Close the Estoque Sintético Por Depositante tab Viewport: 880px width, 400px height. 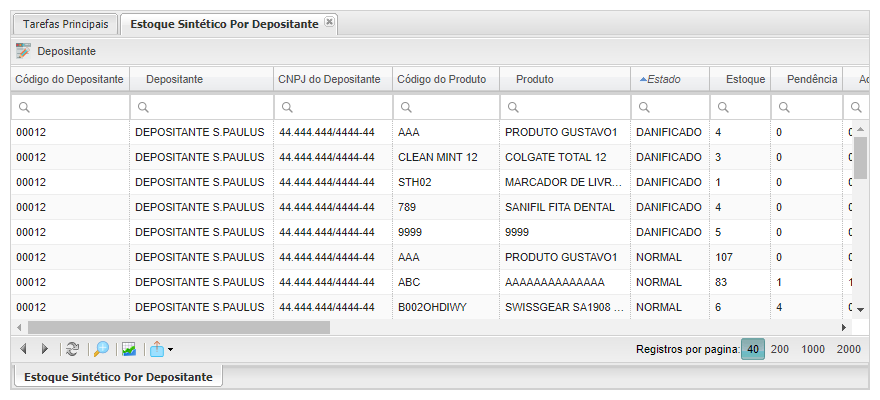pos(330,22)
